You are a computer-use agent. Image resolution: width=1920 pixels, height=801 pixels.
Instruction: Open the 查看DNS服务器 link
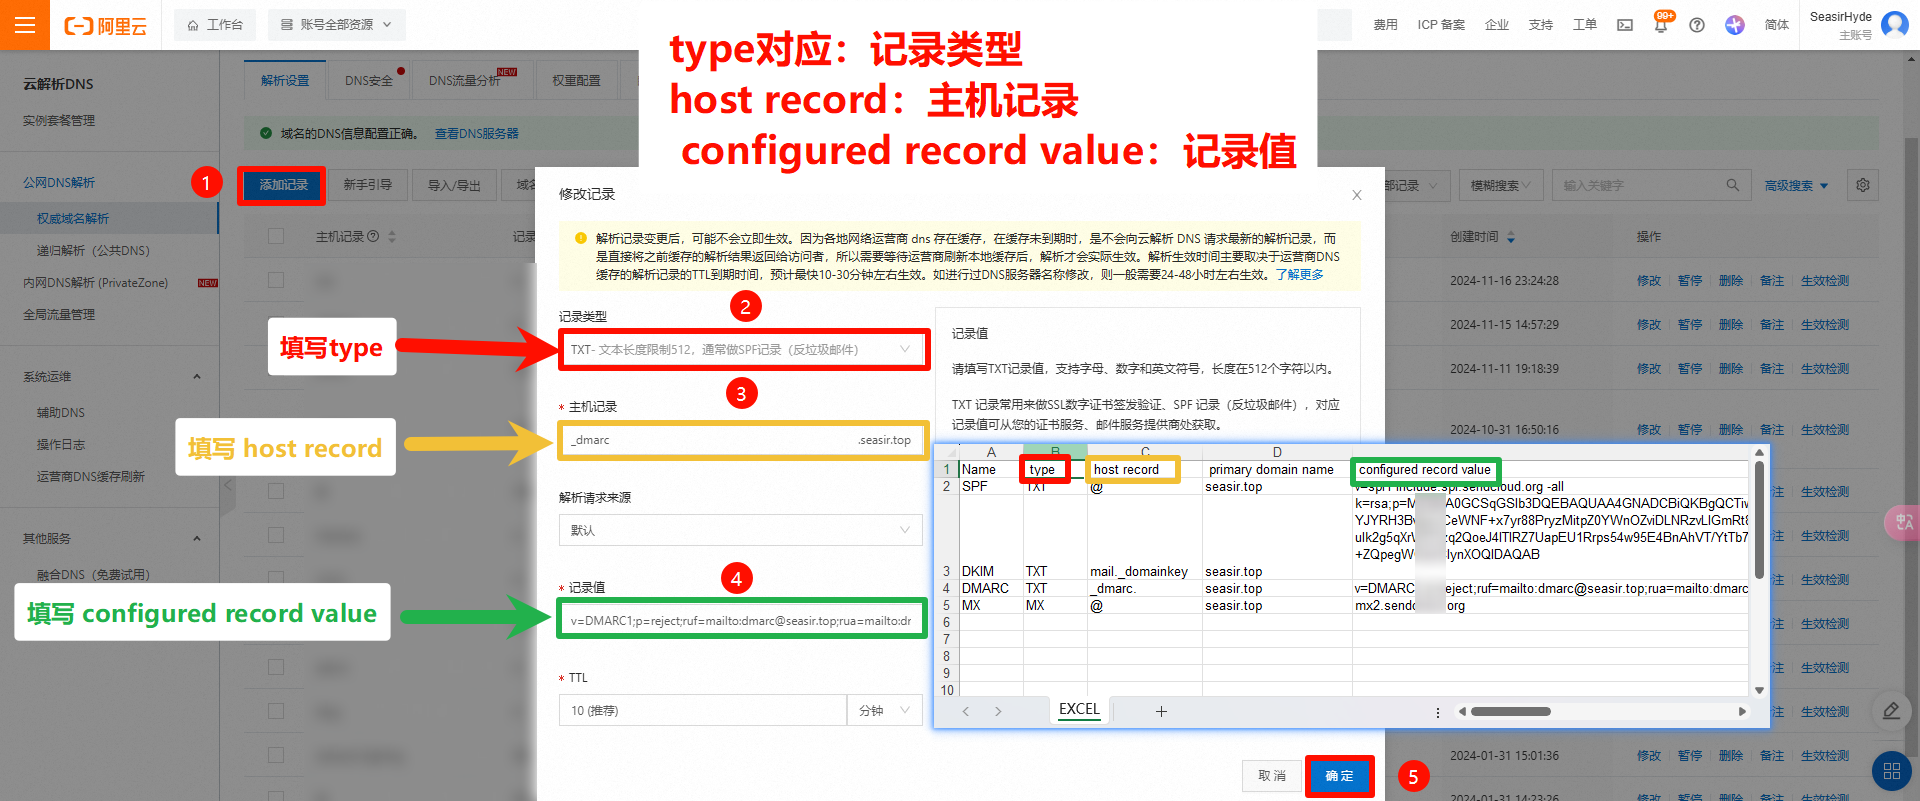pyautogui.click(x=476, y=133)
